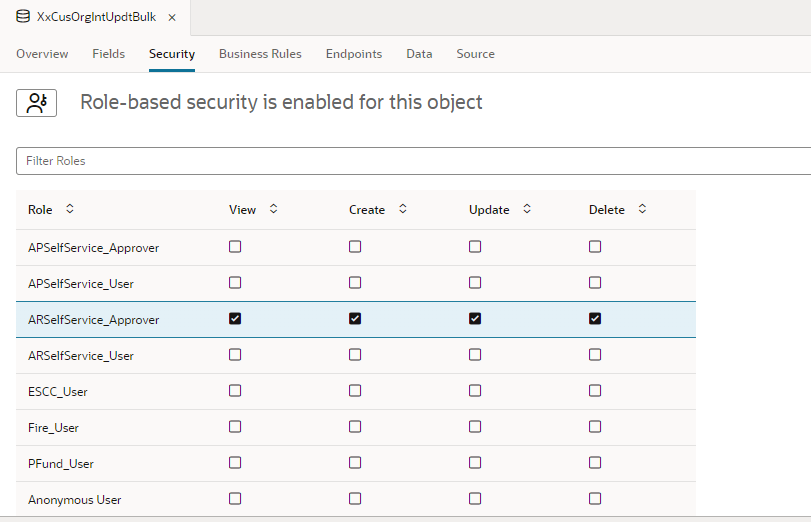Switch to the Business Rules tab
The width and height of the screenshot is (811, 522).
coord(260,54)
